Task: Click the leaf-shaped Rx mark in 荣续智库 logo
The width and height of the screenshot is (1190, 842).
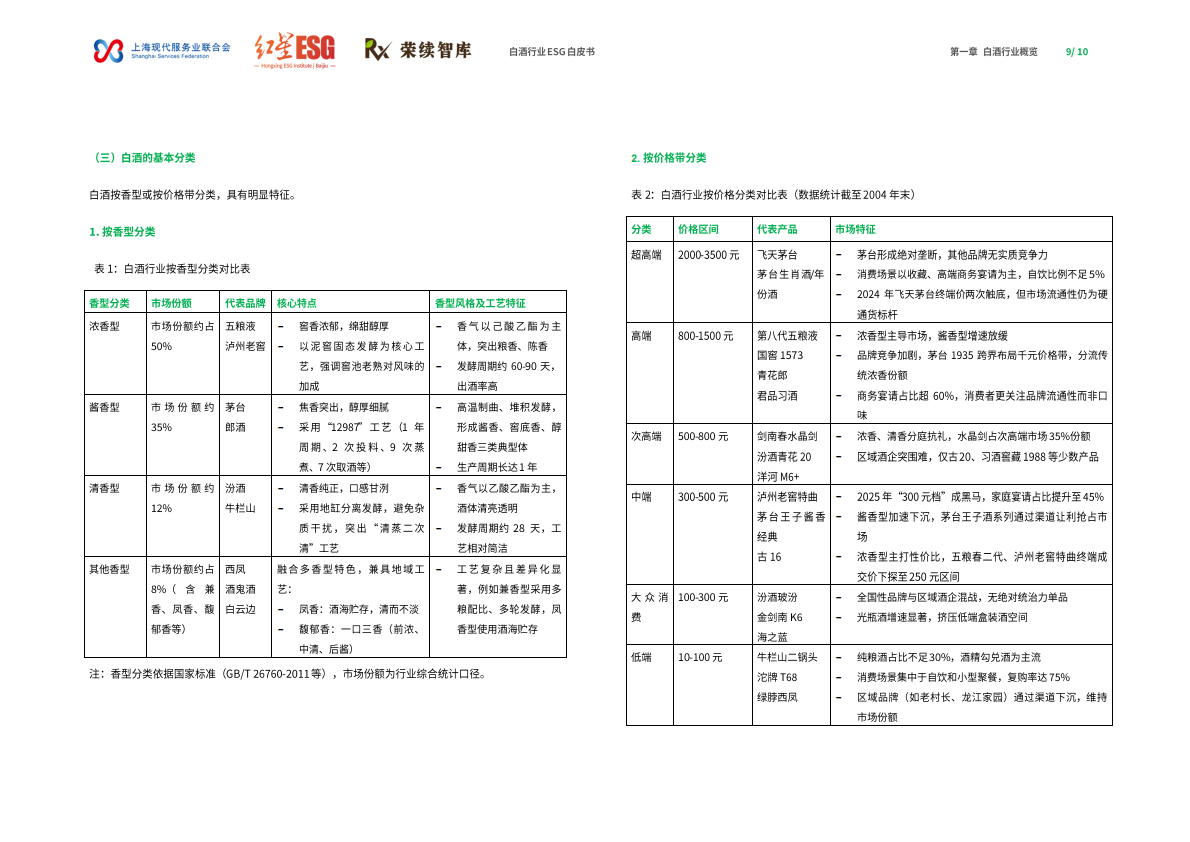Action: [x=369, y=44]
